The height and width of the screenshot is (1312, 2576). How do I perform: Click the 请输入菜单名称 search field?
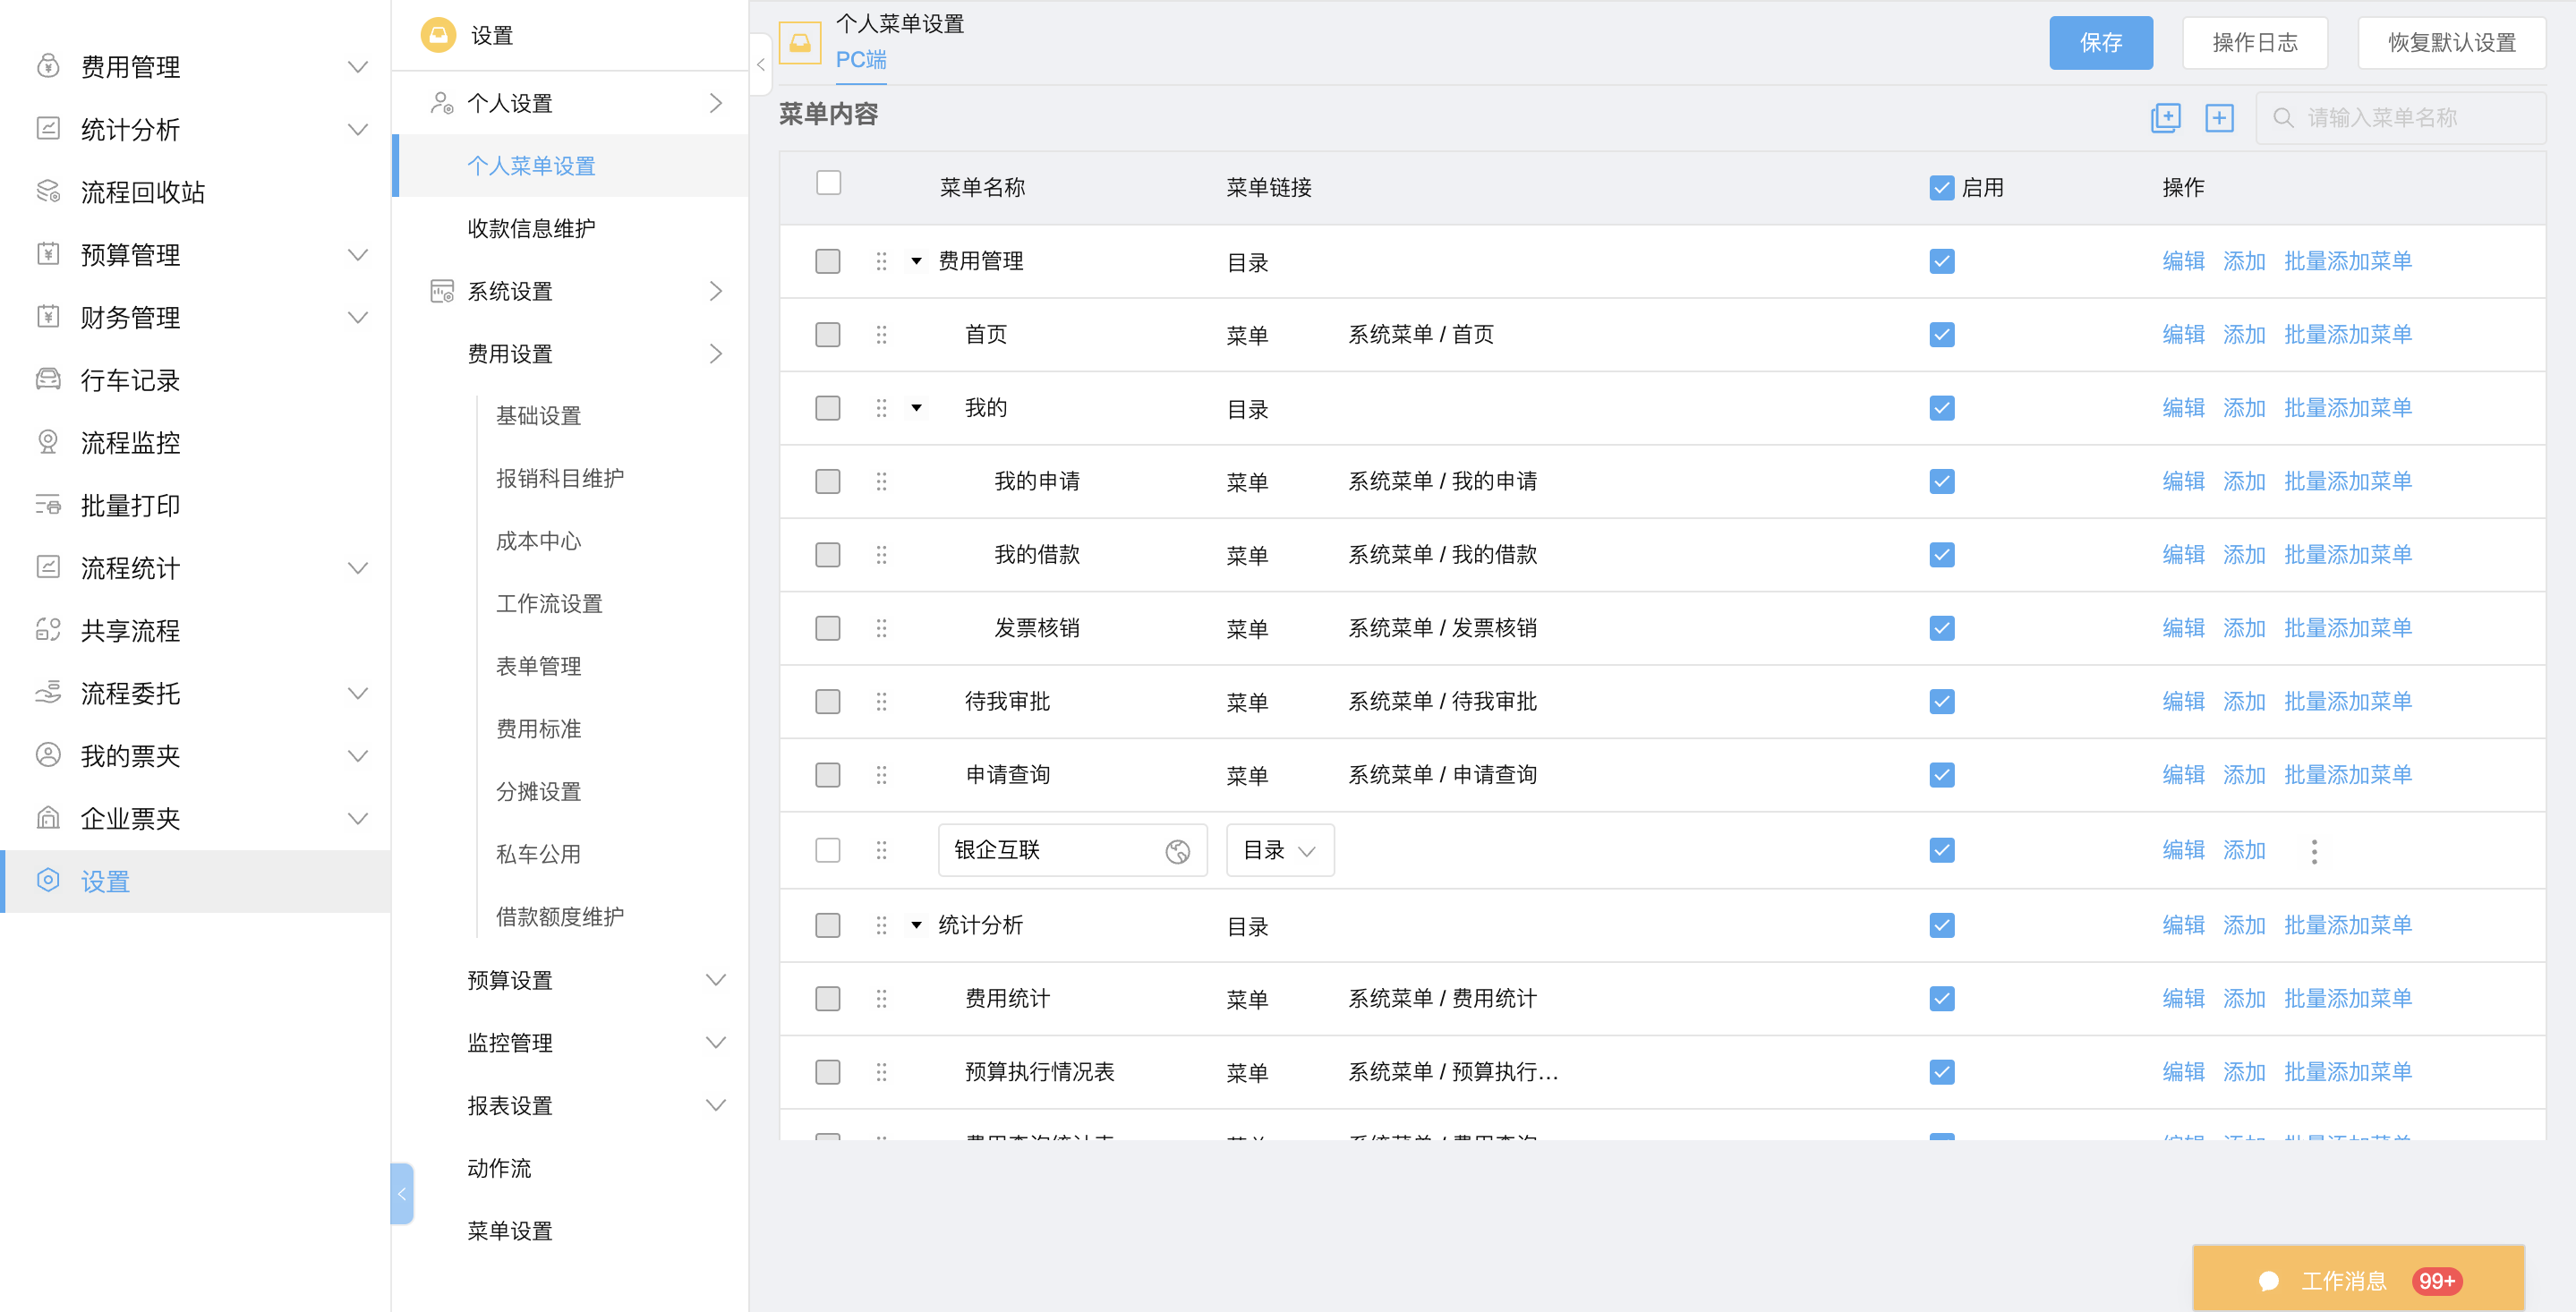point(2400,118)
